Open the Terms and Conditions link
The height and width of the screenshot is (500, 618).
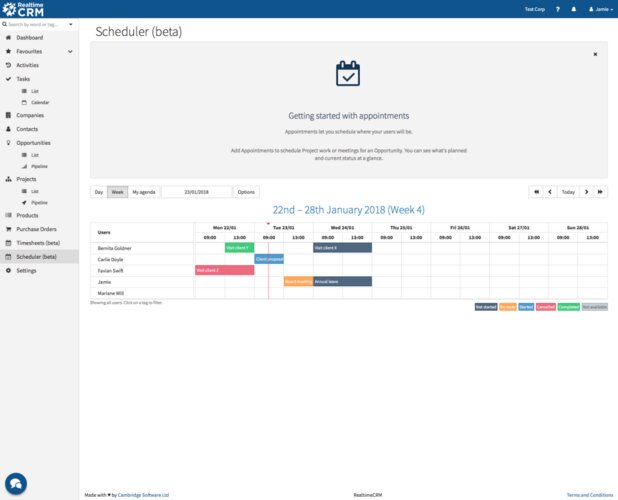click(x=589, y=495)
